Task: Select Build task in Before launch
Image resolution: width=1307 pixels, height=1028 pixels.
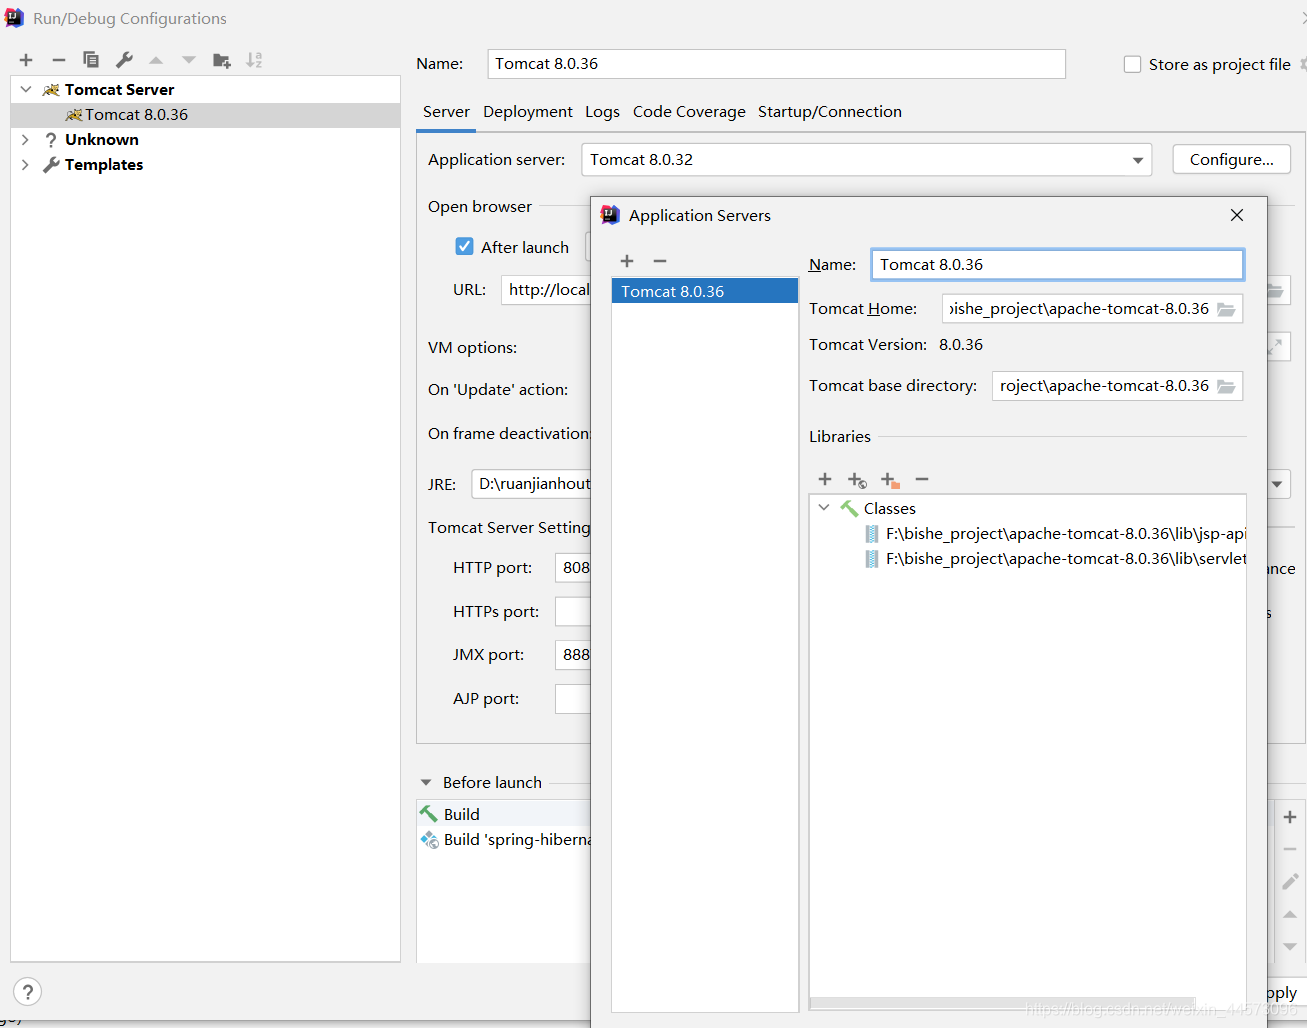Action: pos(504,814)
